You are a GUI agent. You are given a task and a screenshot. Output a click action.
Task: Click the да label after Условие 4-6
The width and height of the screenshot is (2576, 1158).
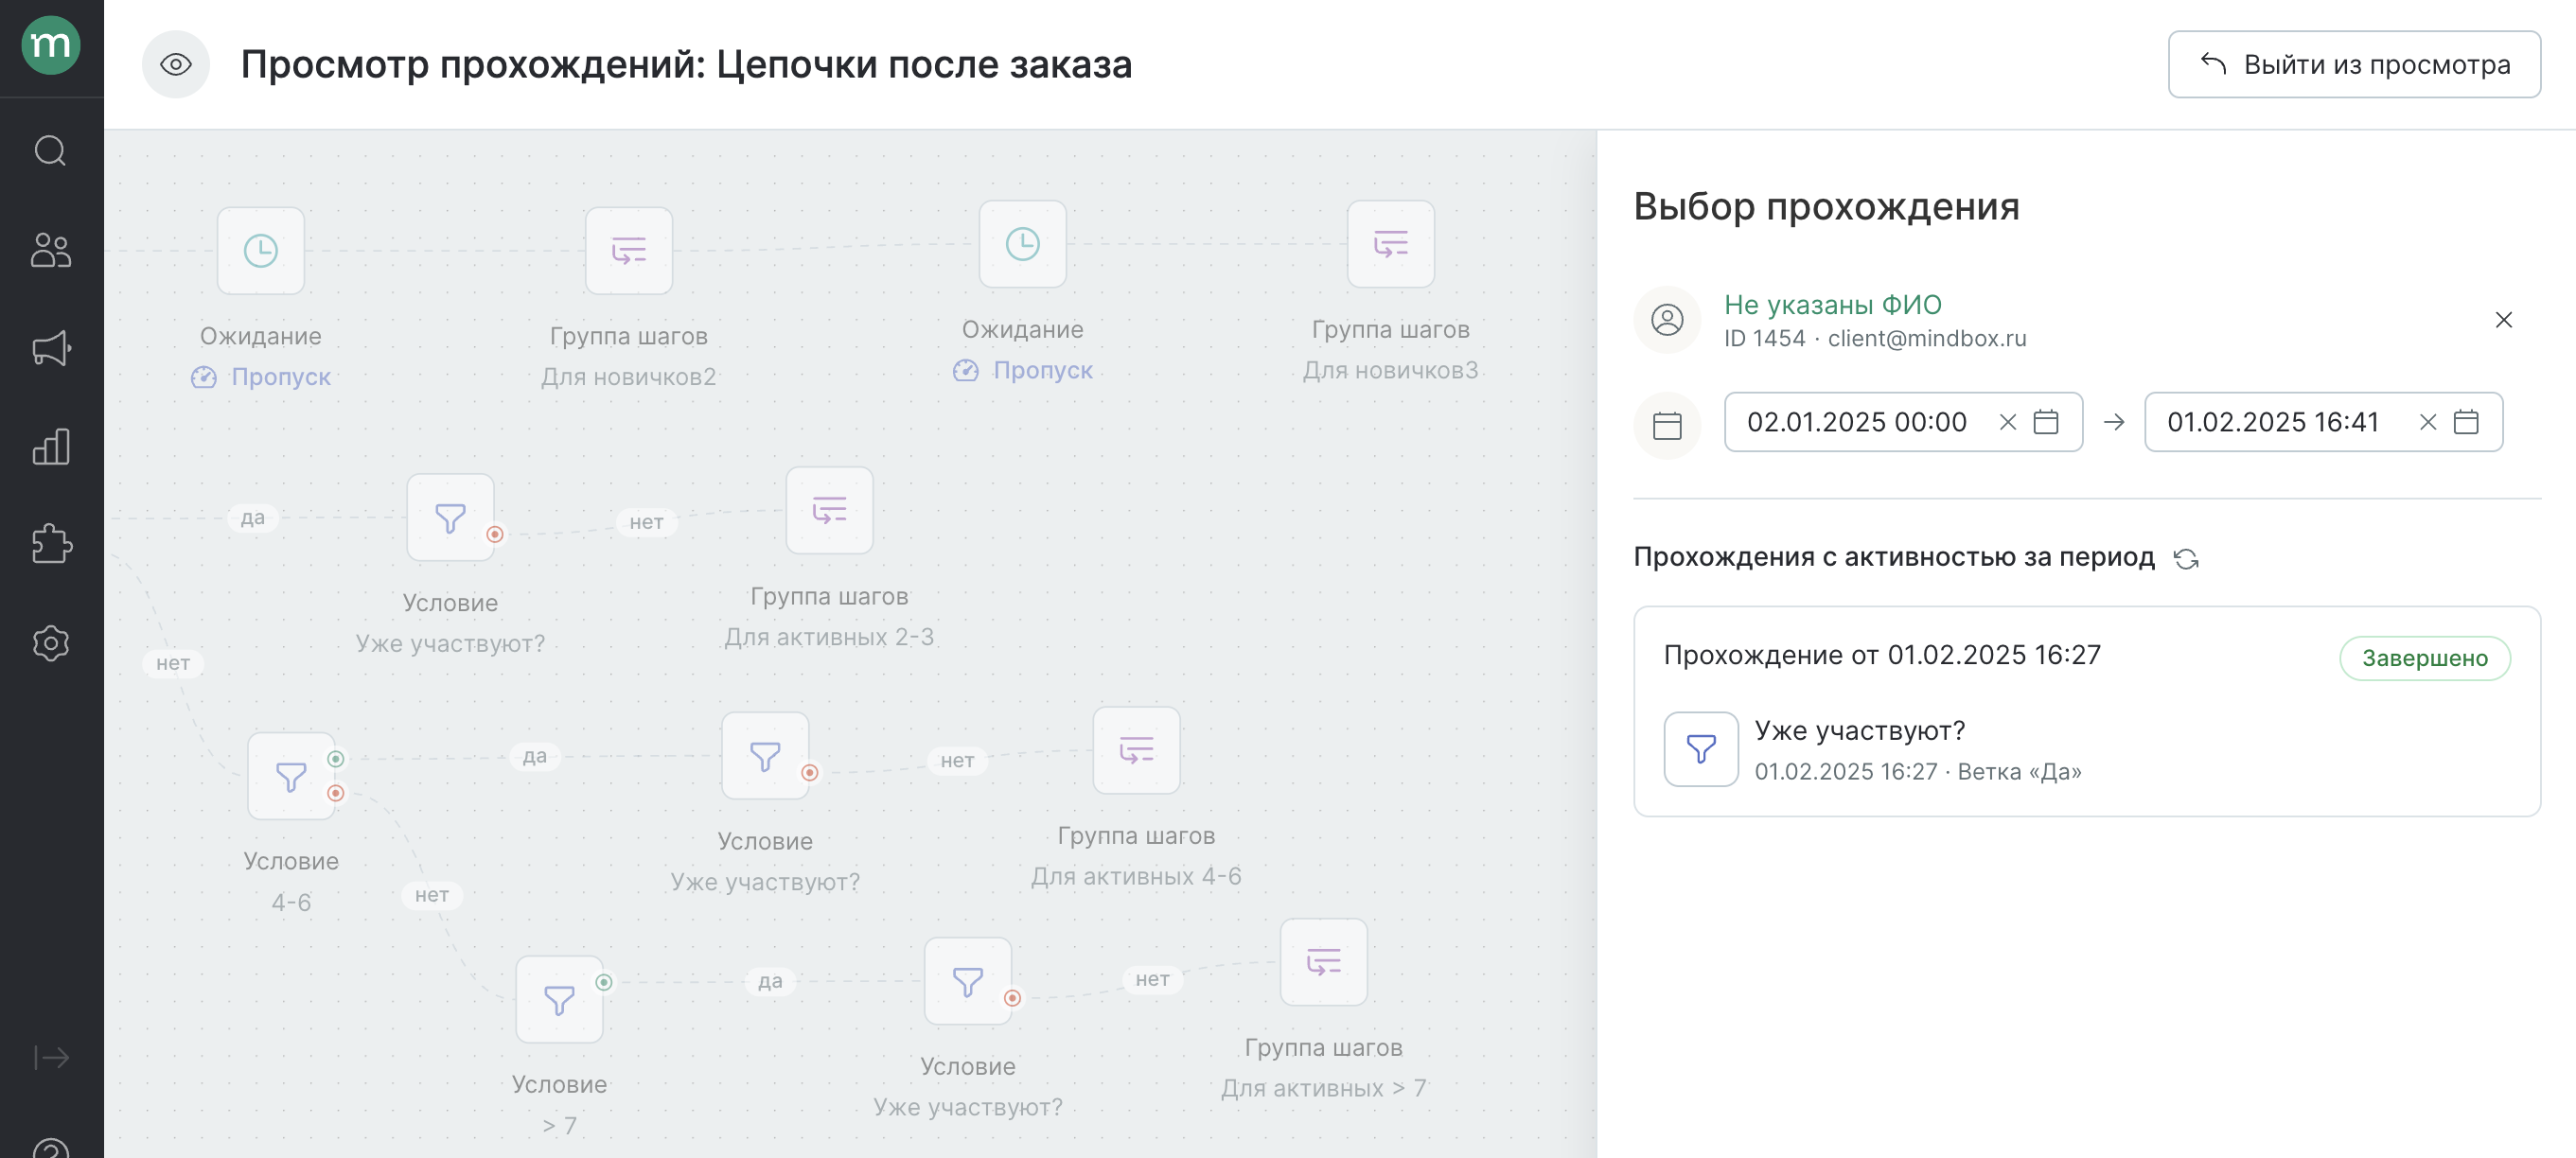(535, 757)
